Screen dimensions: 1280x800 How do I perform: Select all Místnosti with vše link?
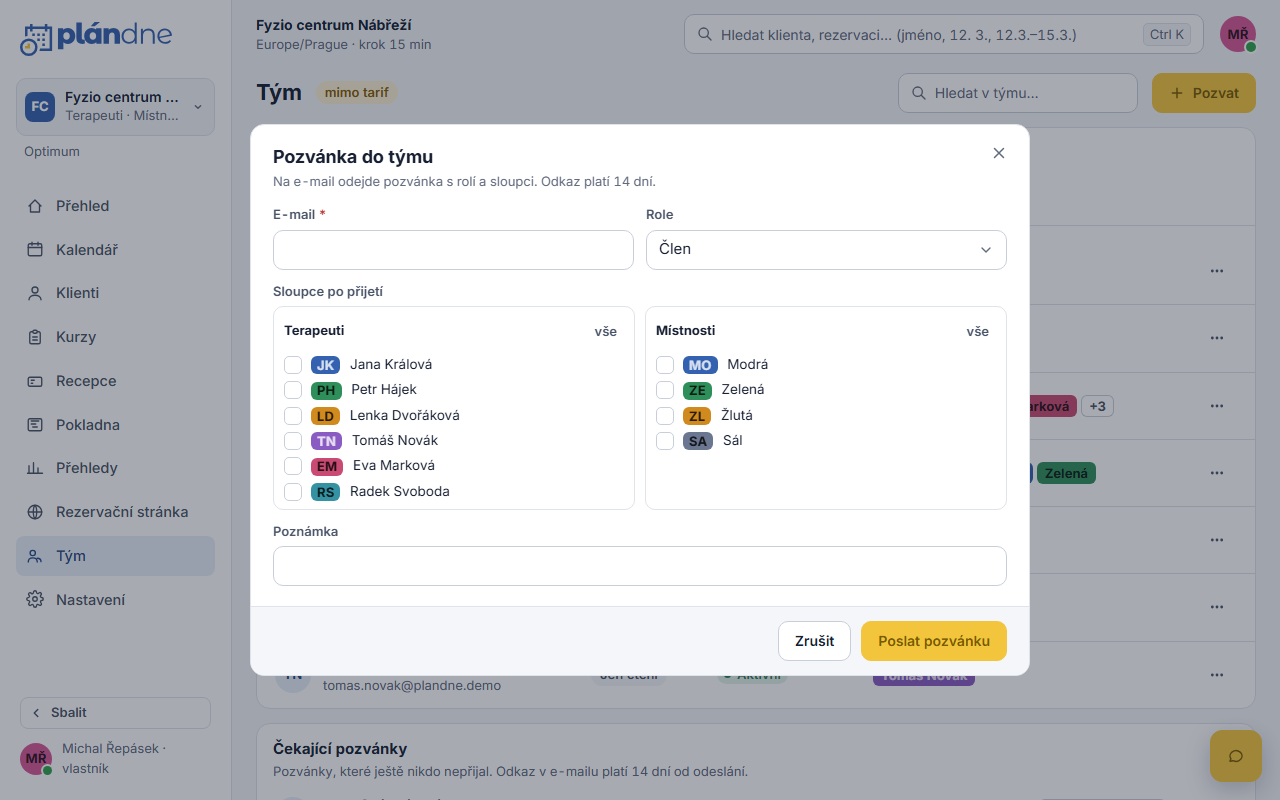click(978, 331)
